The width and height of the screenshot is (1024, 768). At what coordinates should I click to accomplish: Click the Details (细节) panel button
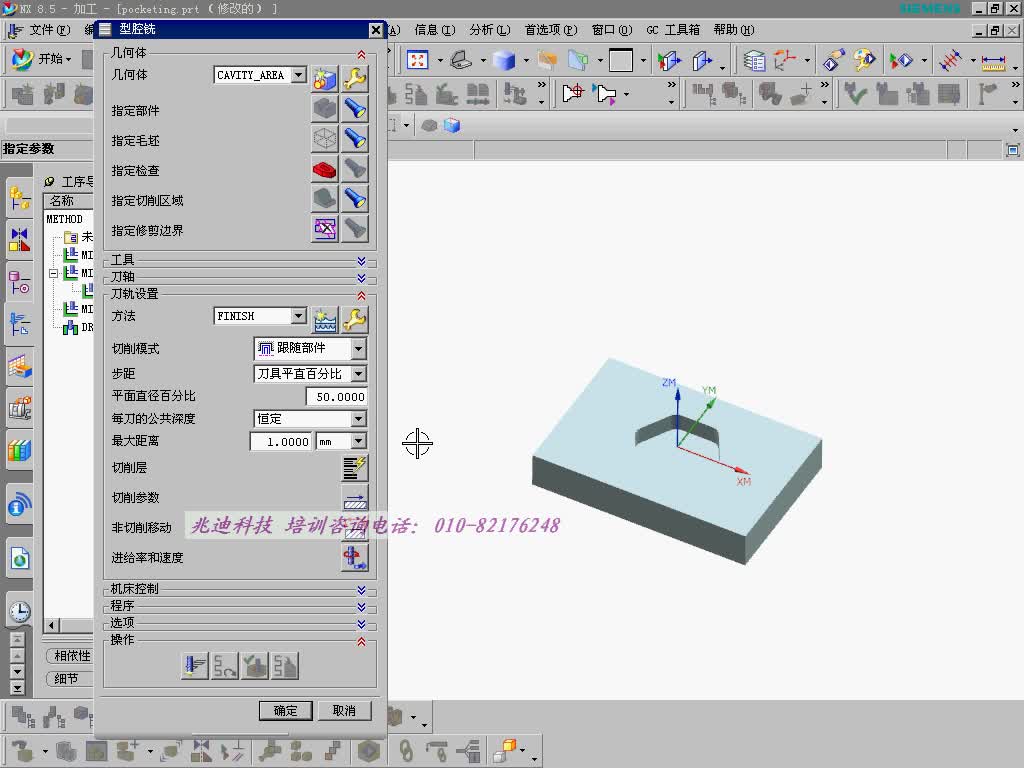click(69, 679)
